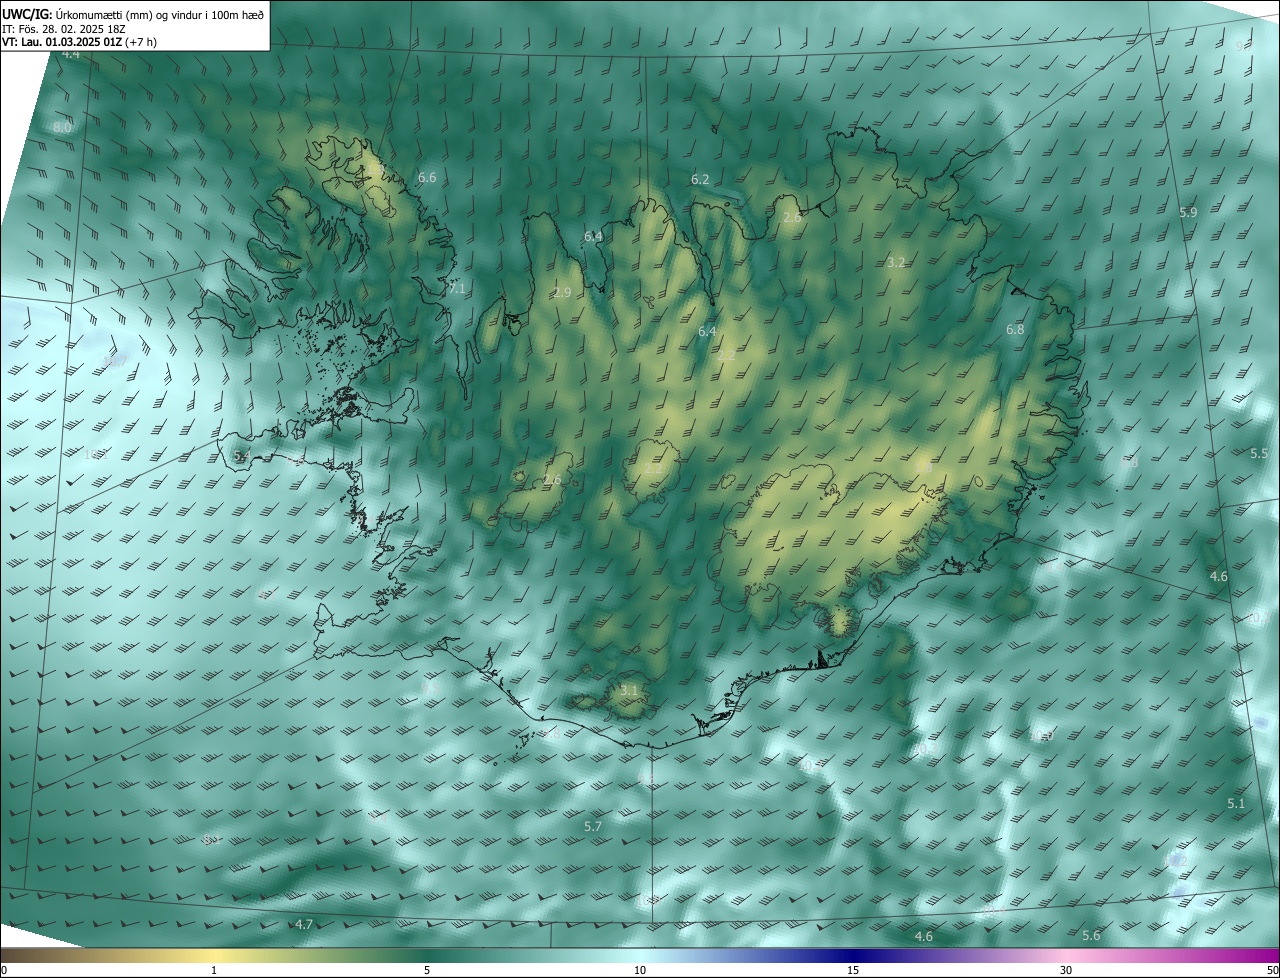Click the valid time line 'VT: Lau. 01.03.2025 01Z (+7 h)'
Image resolution: width=1280 pixels, height=978 pixels.
[x=79, y=42]
